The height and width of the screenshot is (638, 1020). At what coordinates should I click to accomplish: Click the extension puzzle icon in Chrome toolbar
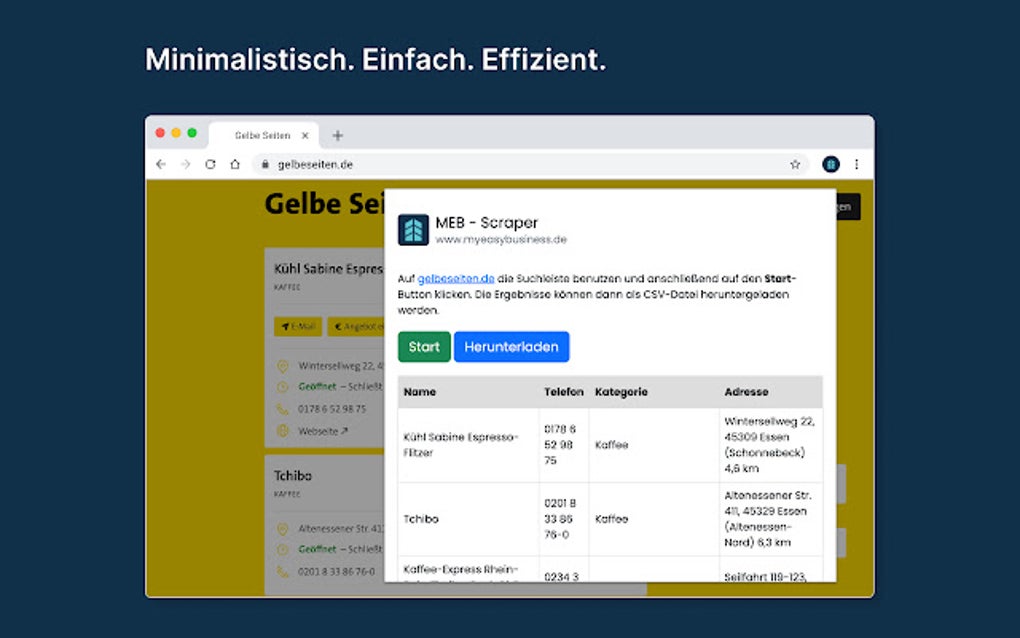tap(832, 164)
